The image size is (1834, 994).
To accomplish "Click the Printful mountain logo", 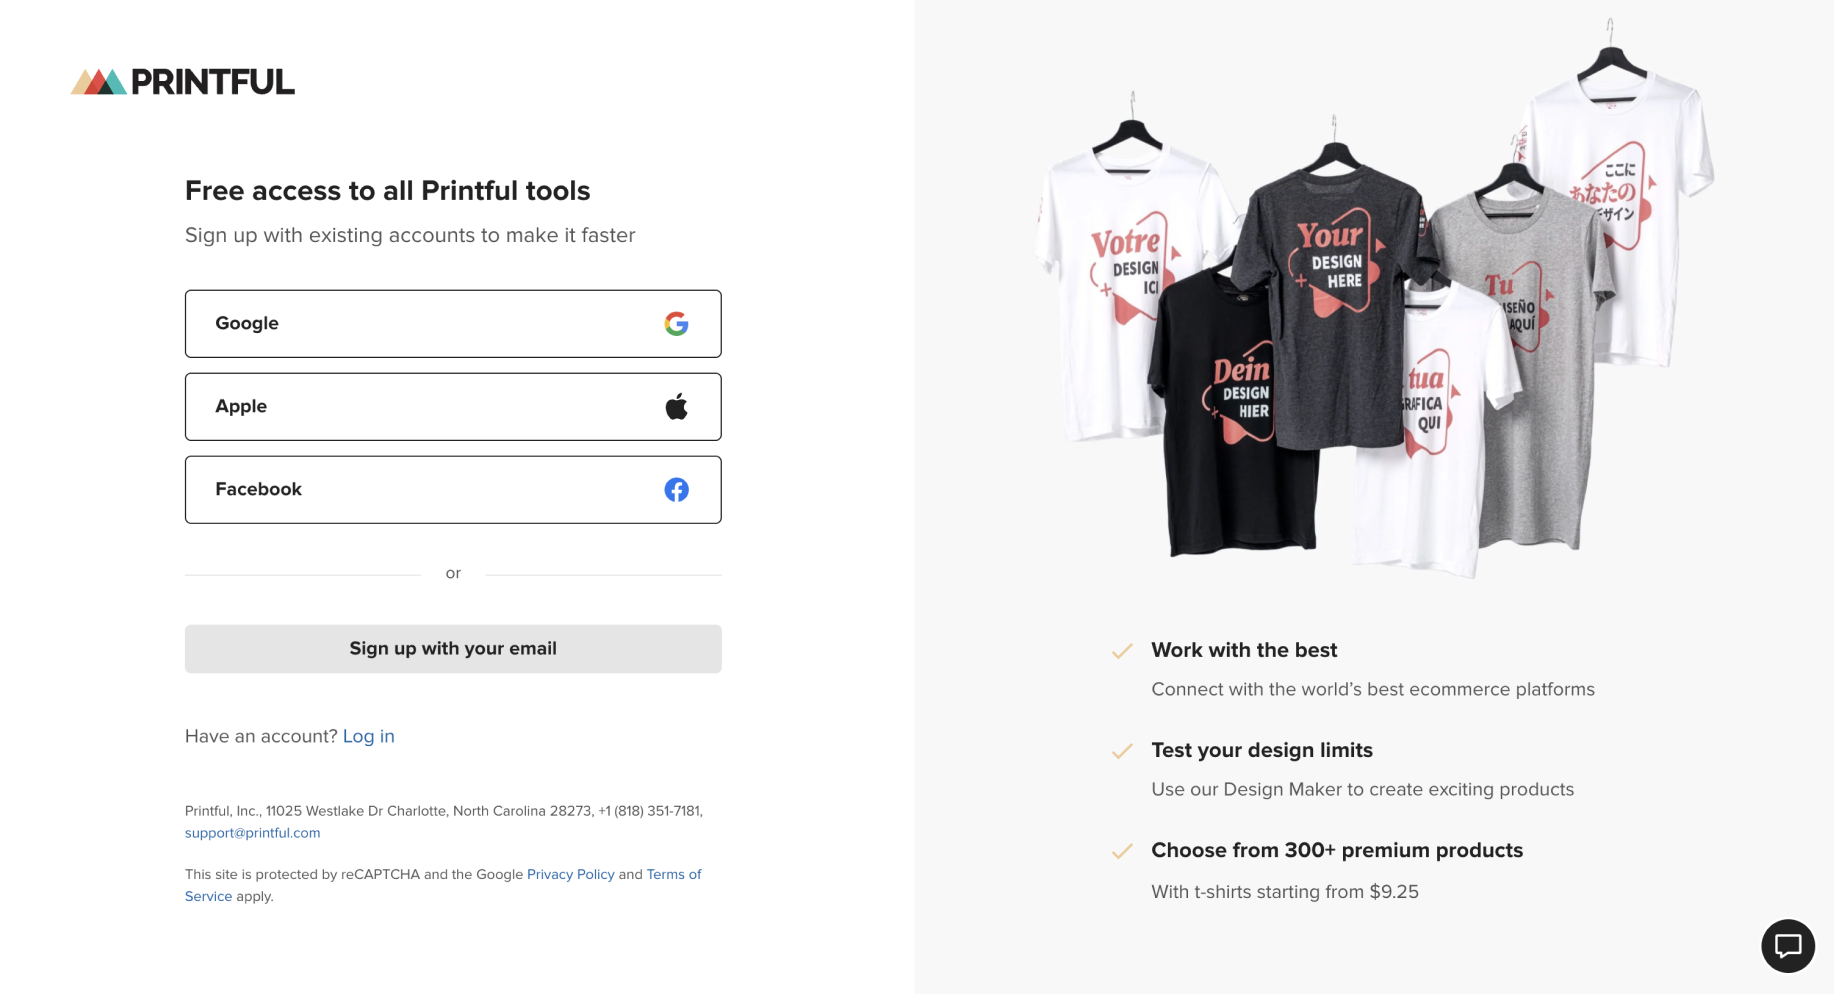I will (98, 82).
